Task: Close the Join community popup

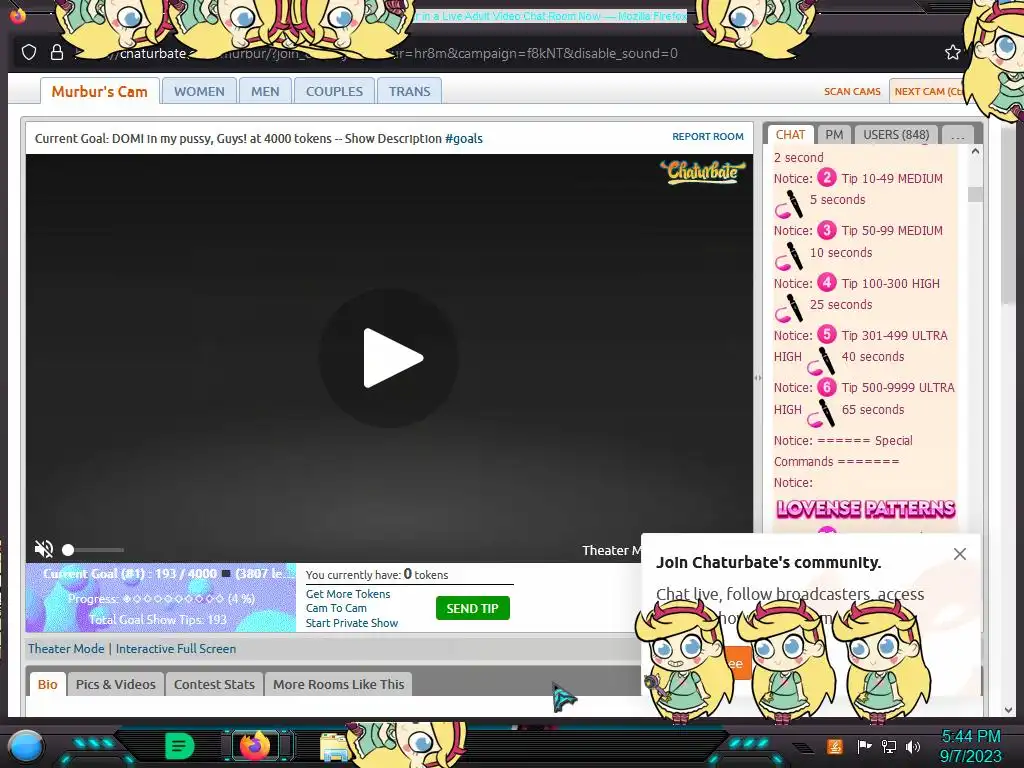Action: 959,554
